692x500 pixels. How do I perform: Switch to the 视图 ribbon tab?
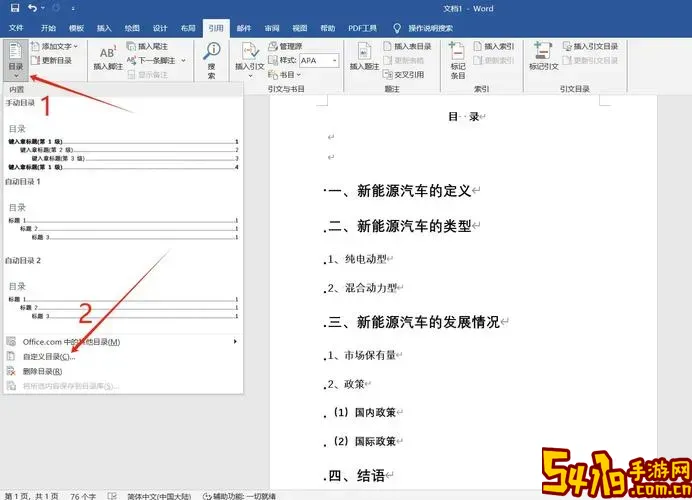pos(300,28)
